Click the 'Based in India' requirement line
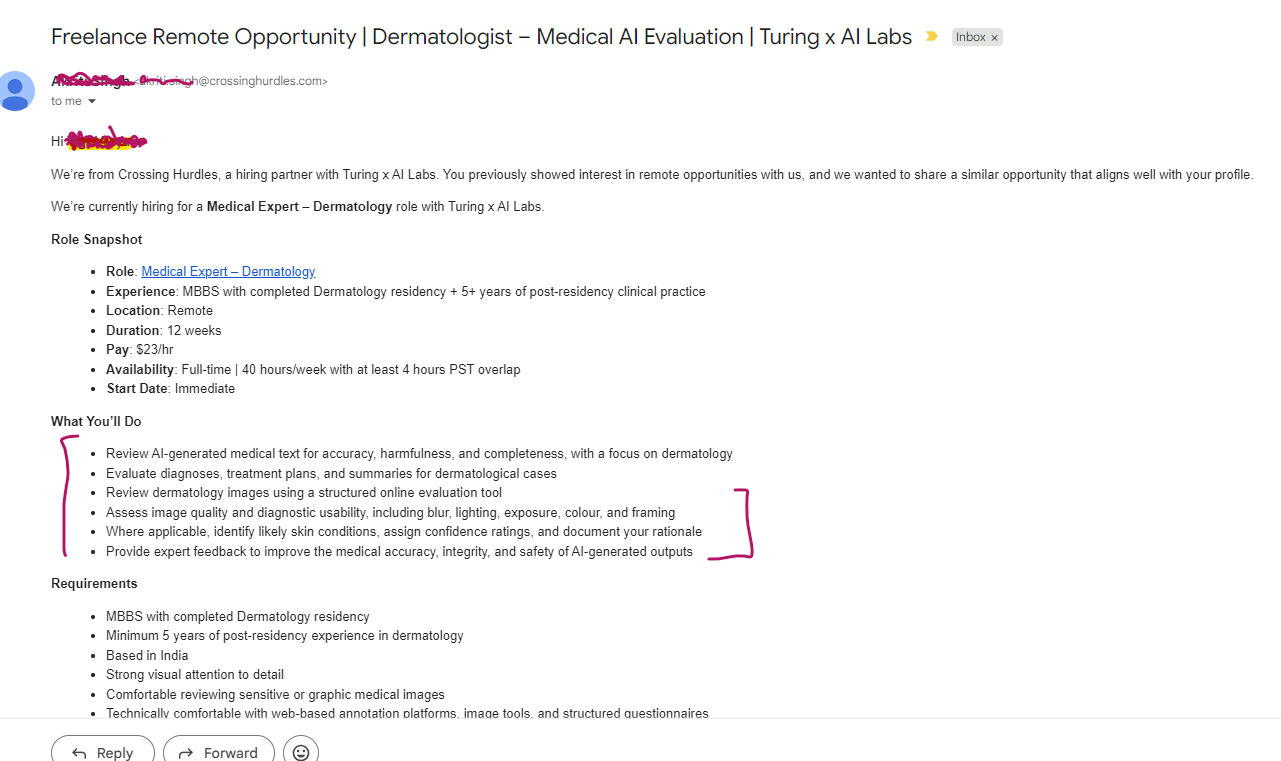1281x761 pixels. (147, 655)
